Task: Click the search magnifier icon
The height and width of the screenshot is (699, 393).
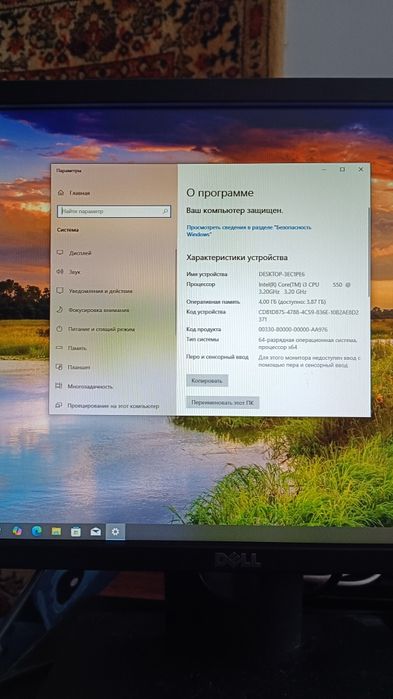Action: (165, 211)
